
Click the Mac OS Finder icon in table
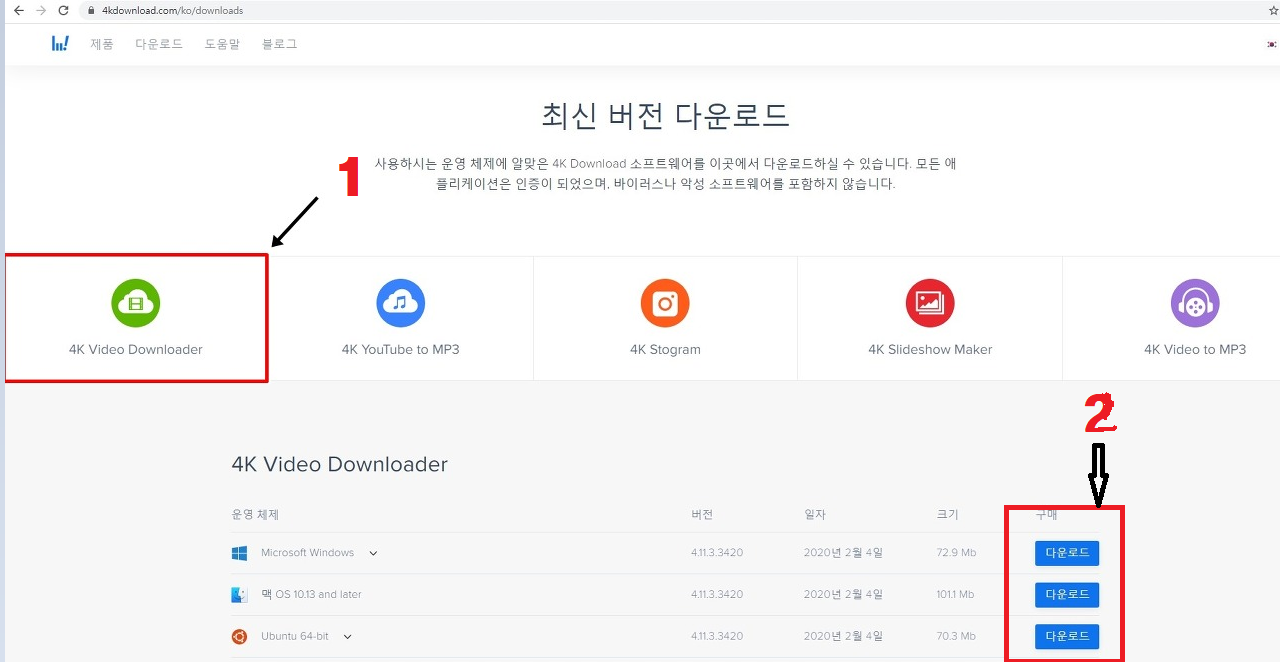tap(239, 595)
